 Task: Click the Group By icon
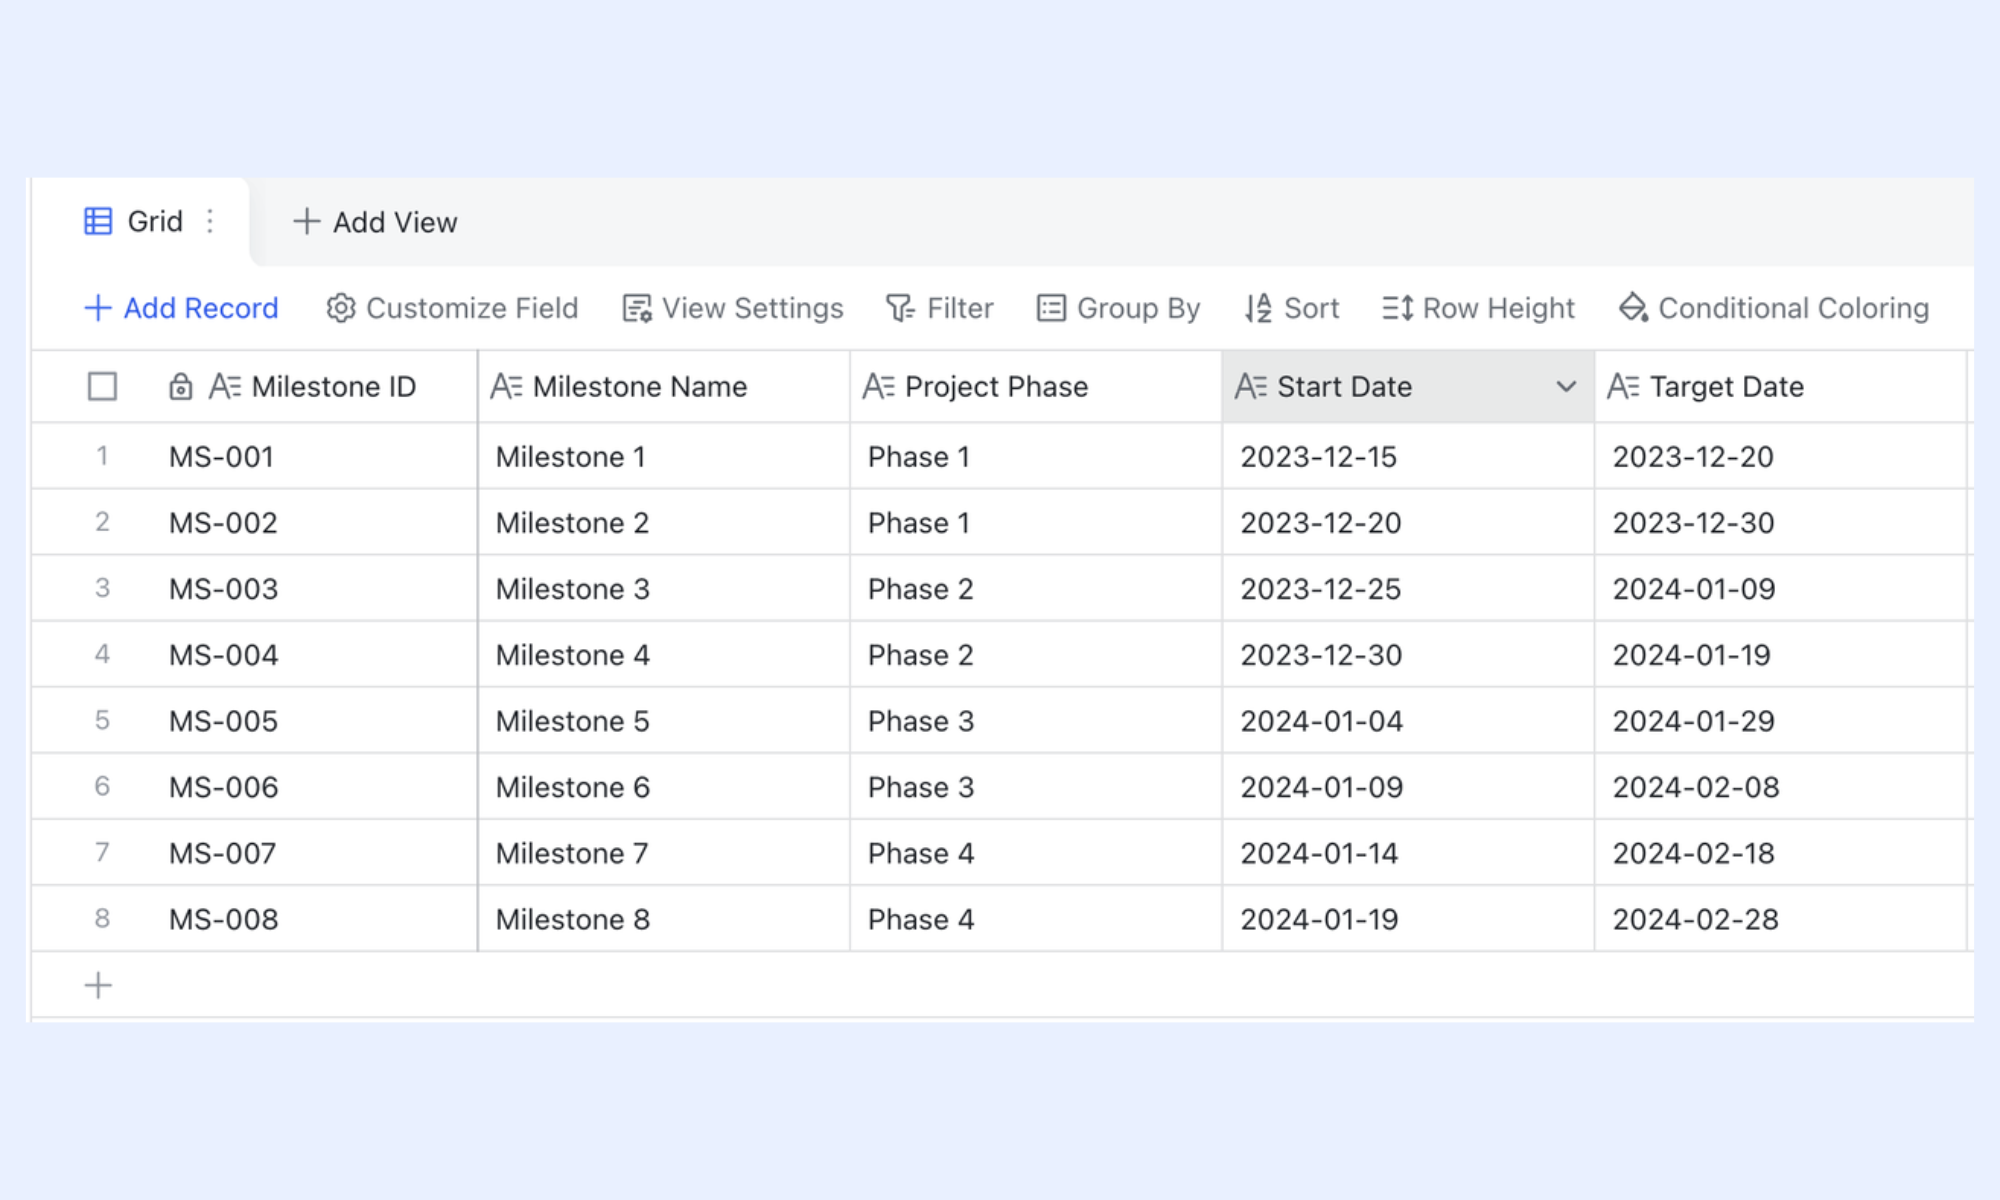(x=1051, y=308)
